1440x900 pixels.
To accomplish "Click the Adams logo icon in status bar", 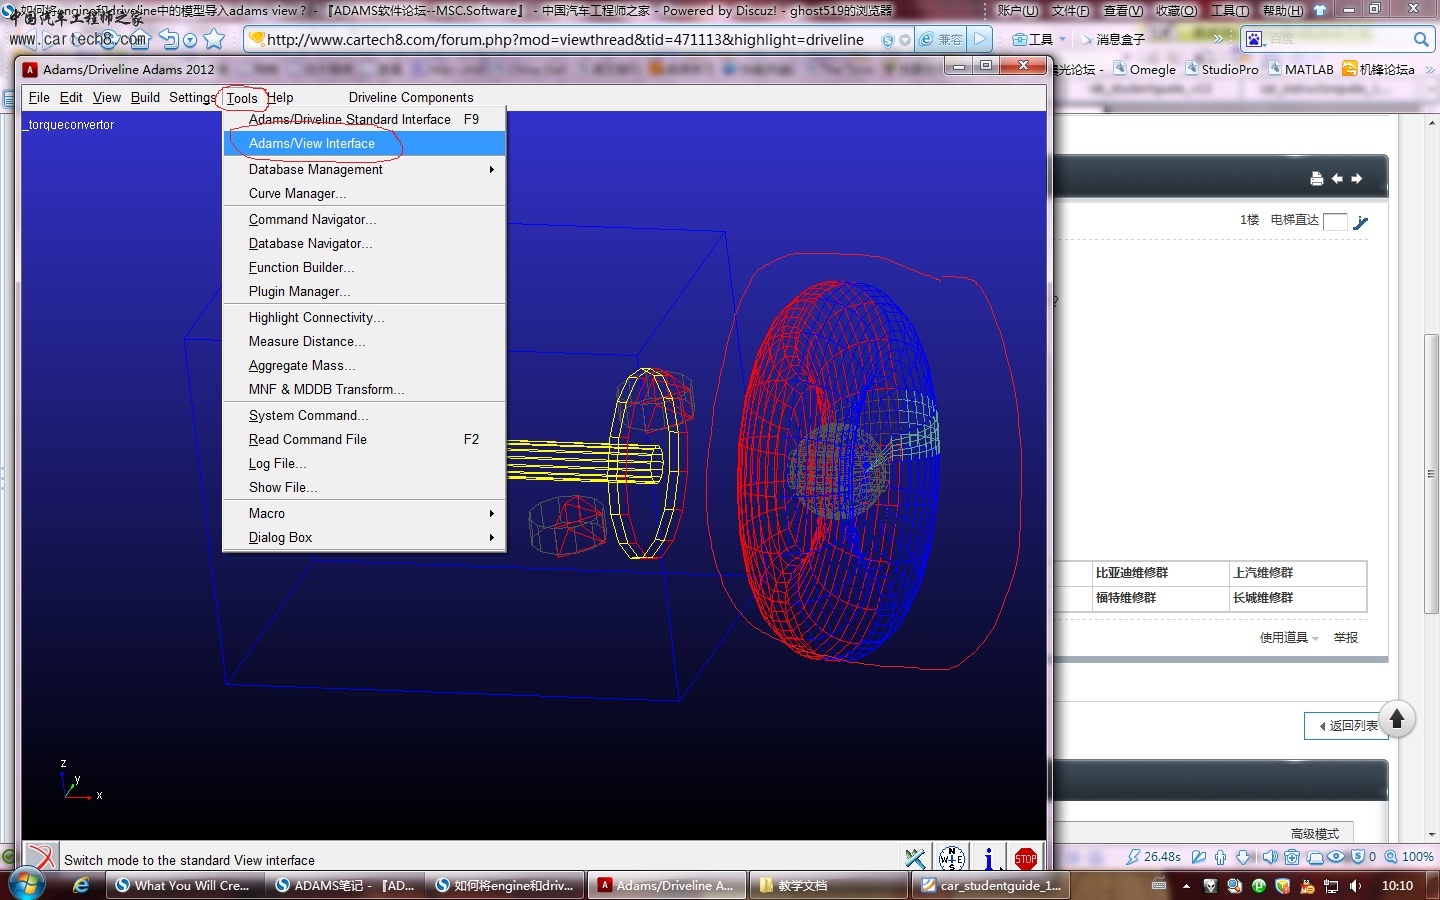I will 40,857.
